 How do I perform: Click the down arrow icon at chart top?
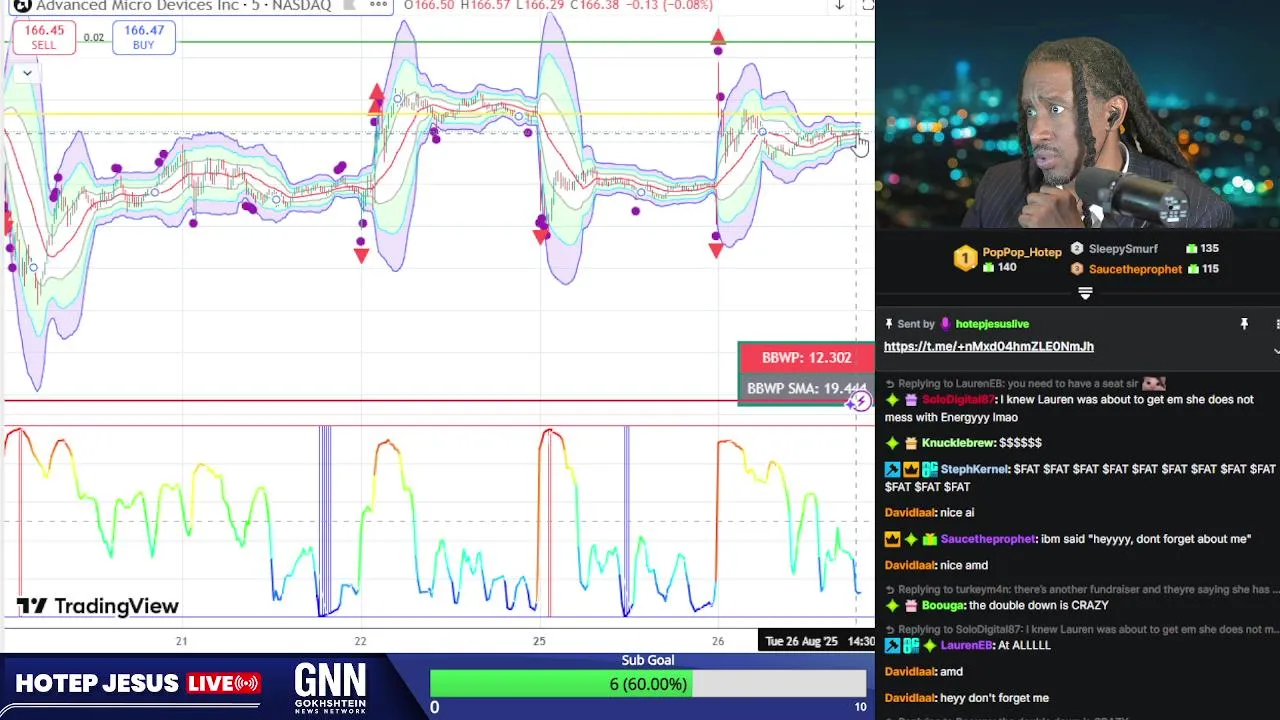point(839,5)
